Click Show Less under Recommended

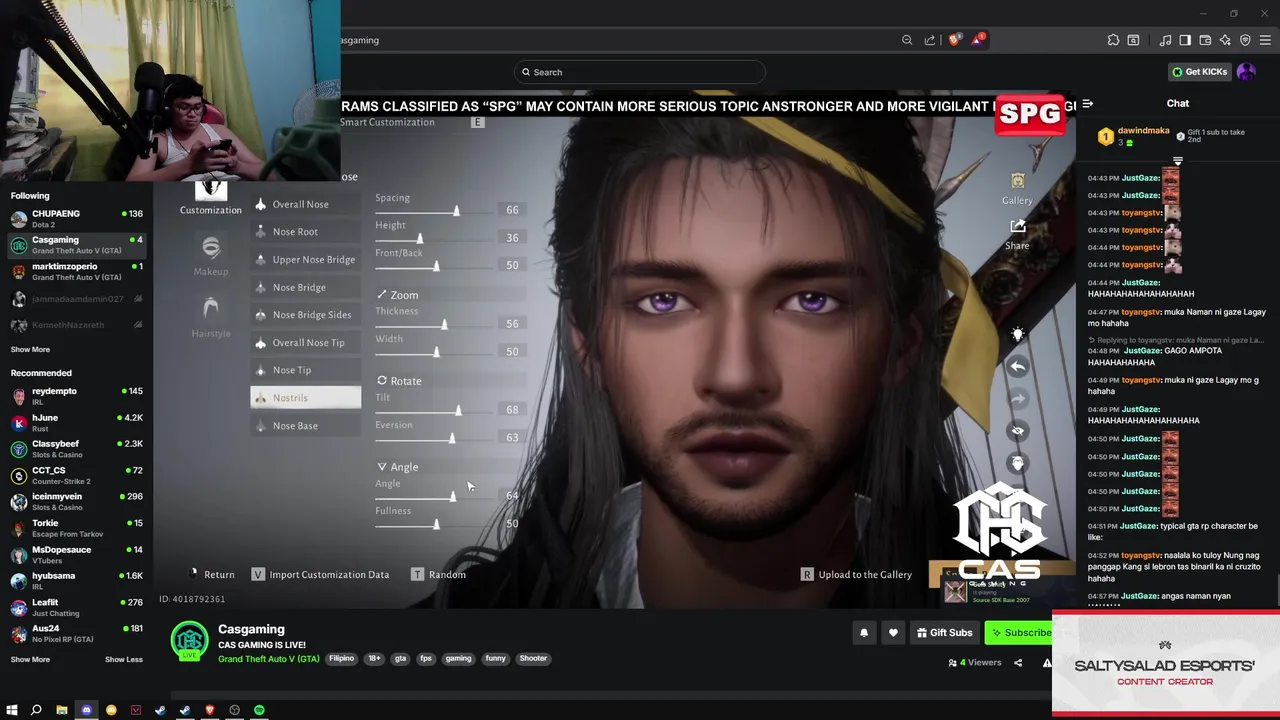pyautogui.click(x=124, y=660)
